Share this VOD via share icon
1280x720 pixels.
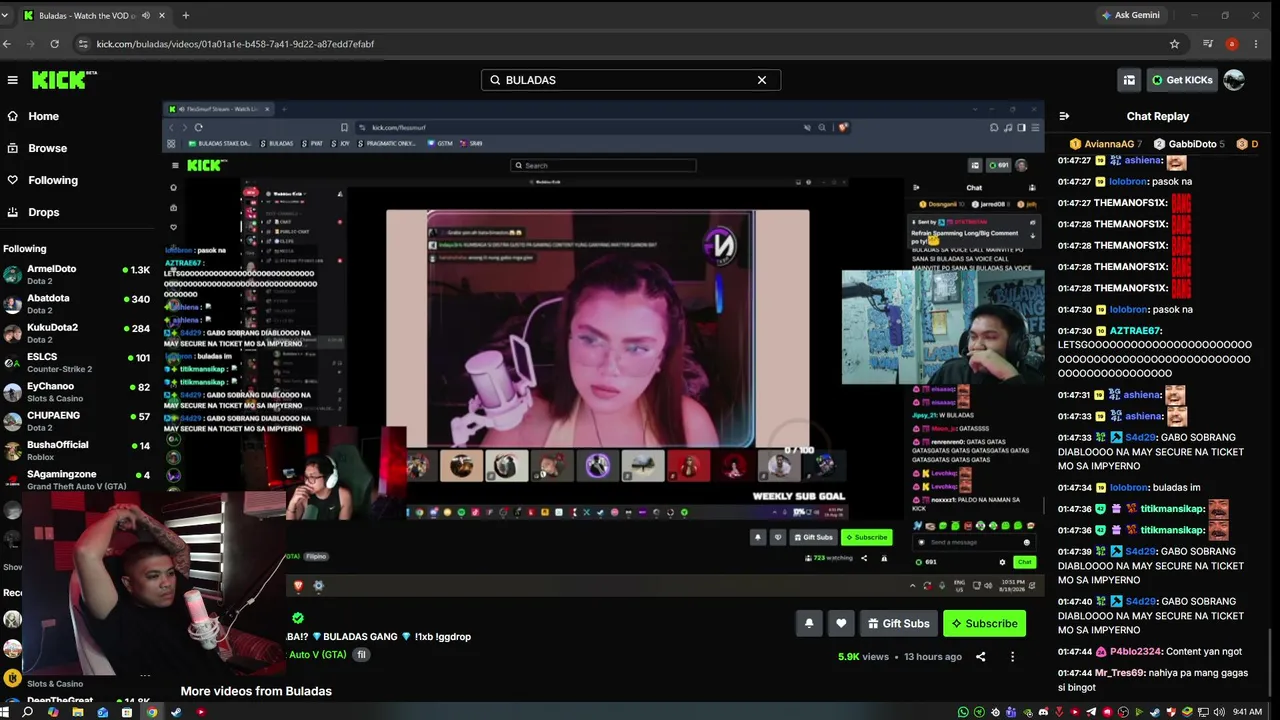coord(980,657)
